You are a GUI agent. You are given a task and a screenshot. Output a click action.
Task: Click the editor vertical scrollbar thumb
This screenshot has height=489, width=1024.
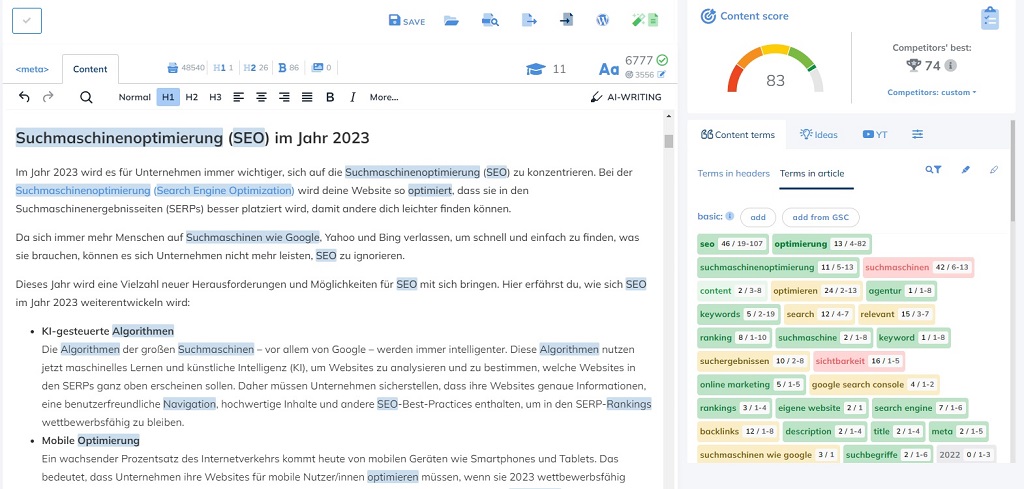pyautogui.click(x=668, y=142)
